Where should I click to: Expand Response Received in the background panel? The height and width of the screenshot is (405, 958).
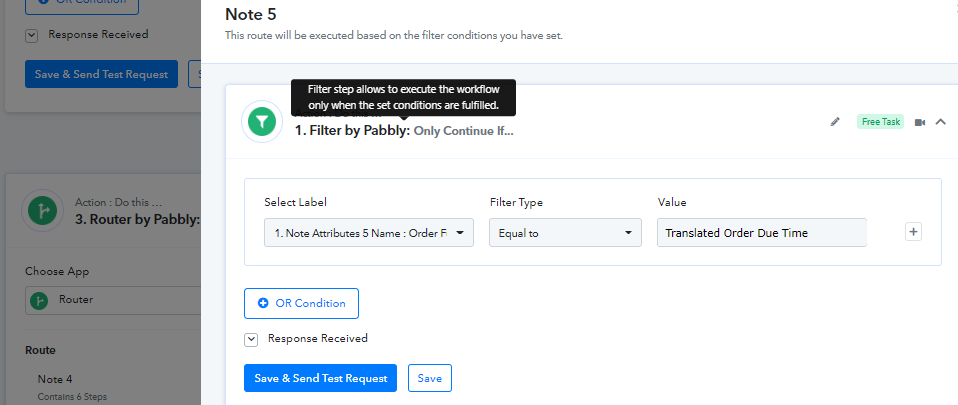[x=32, y=35]
